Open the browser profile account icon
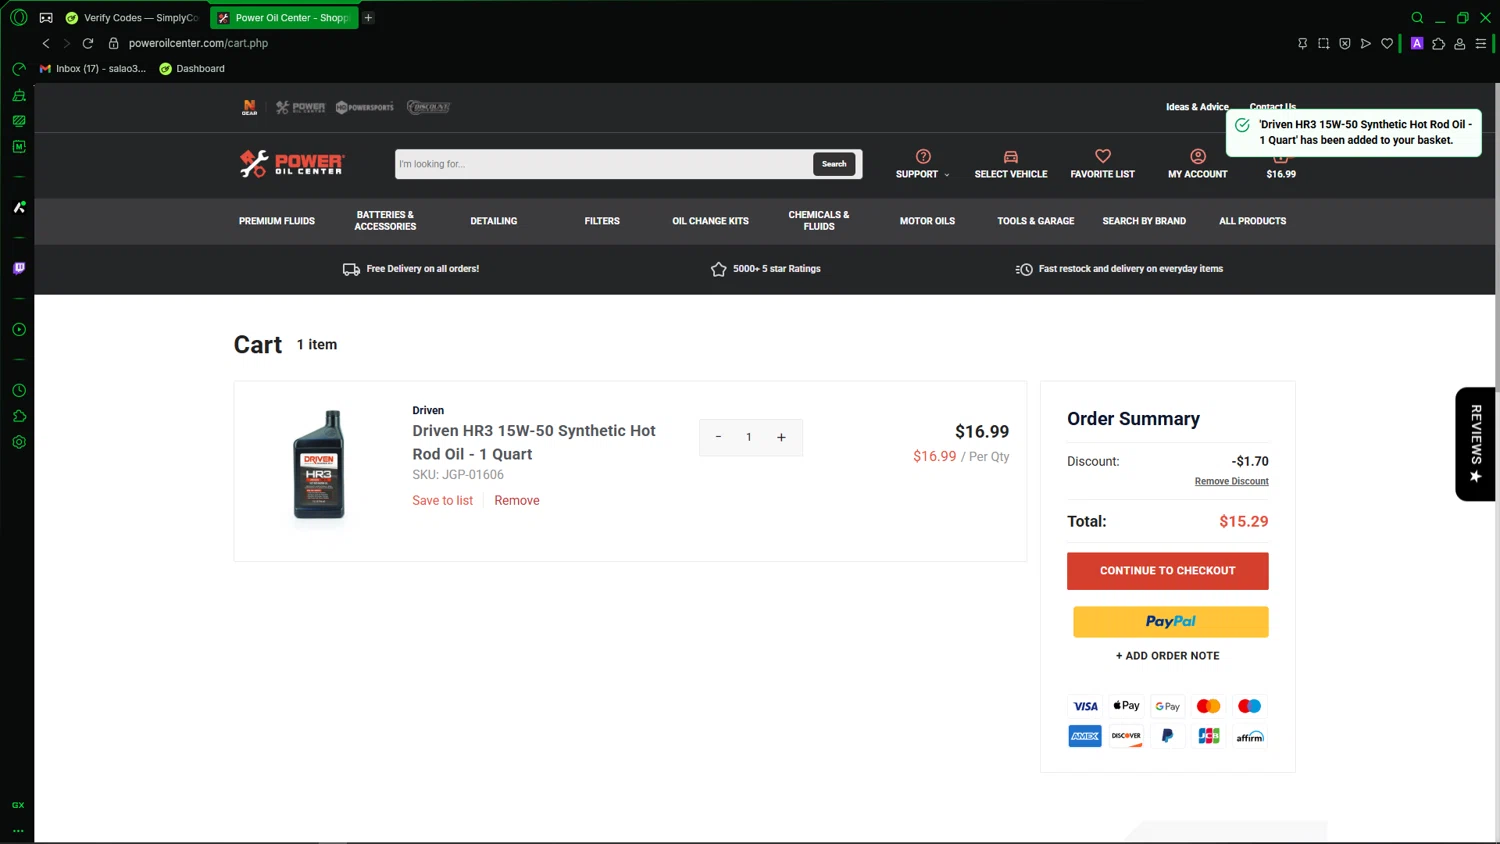1500x844 pixels. 1459,43
